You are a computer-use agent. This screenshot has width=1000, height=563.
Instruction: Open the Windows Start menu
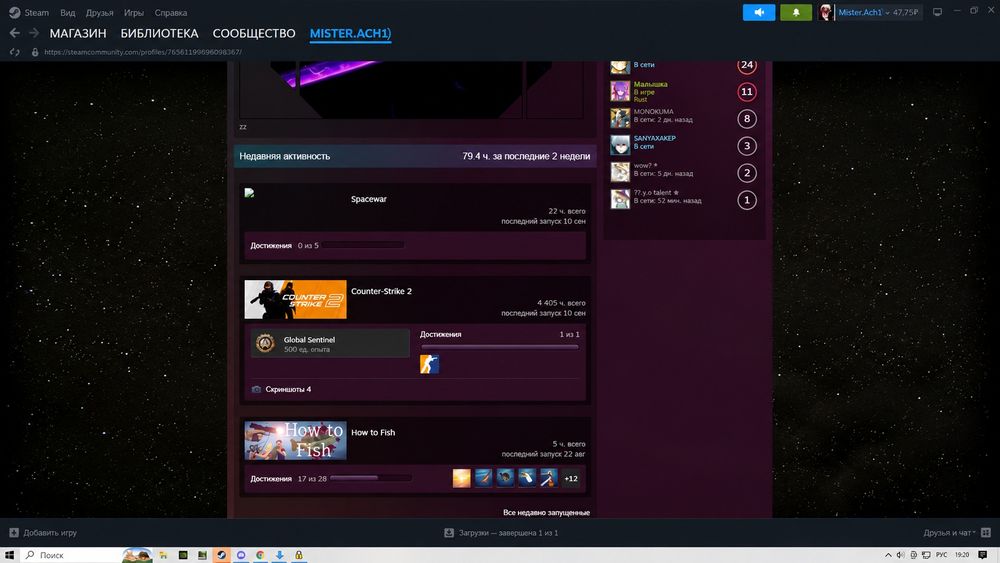pos(9,555)
